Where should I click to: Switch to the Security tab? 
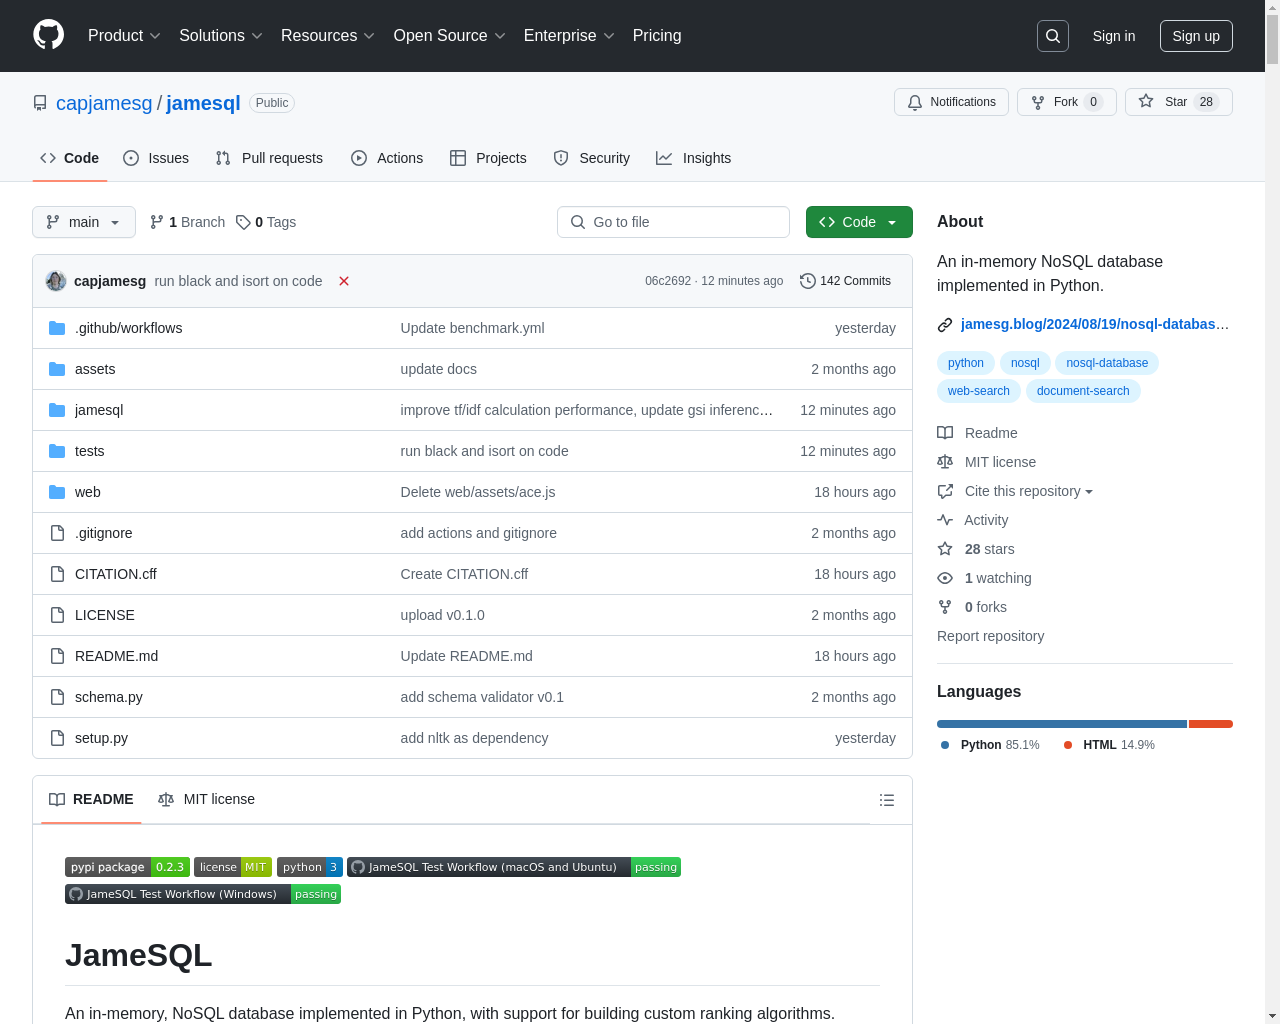click(x=592, y=158)
